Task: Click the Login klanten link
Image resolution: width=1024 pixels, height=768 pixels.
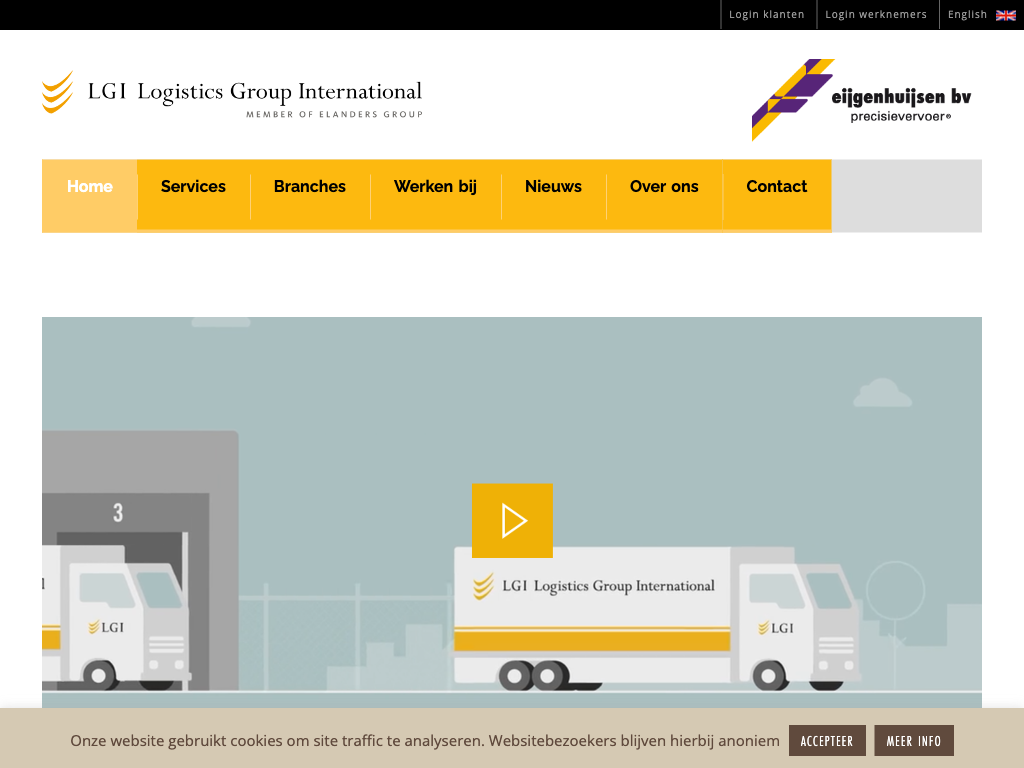Action: [x=766, y=15]
